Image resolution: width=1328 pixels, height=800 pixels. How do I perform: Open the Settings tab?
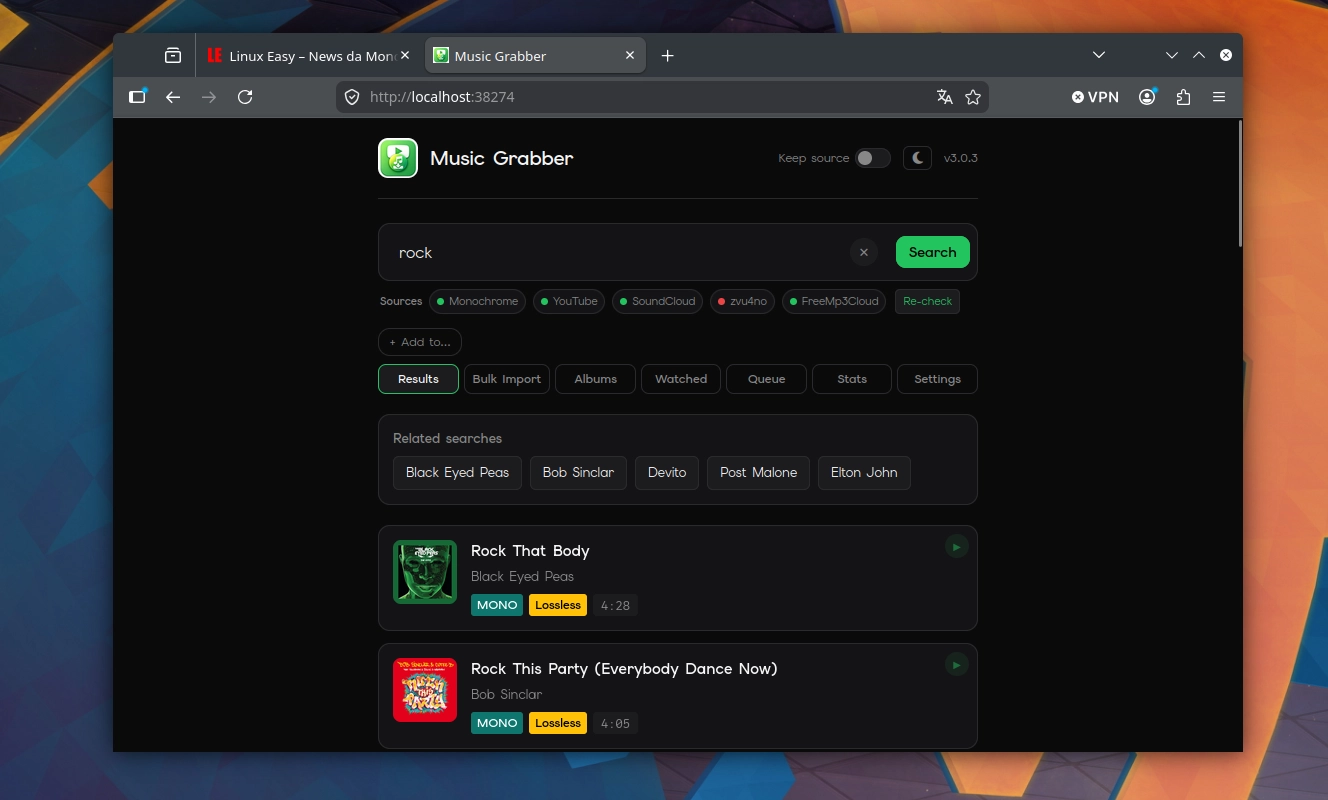937,379
